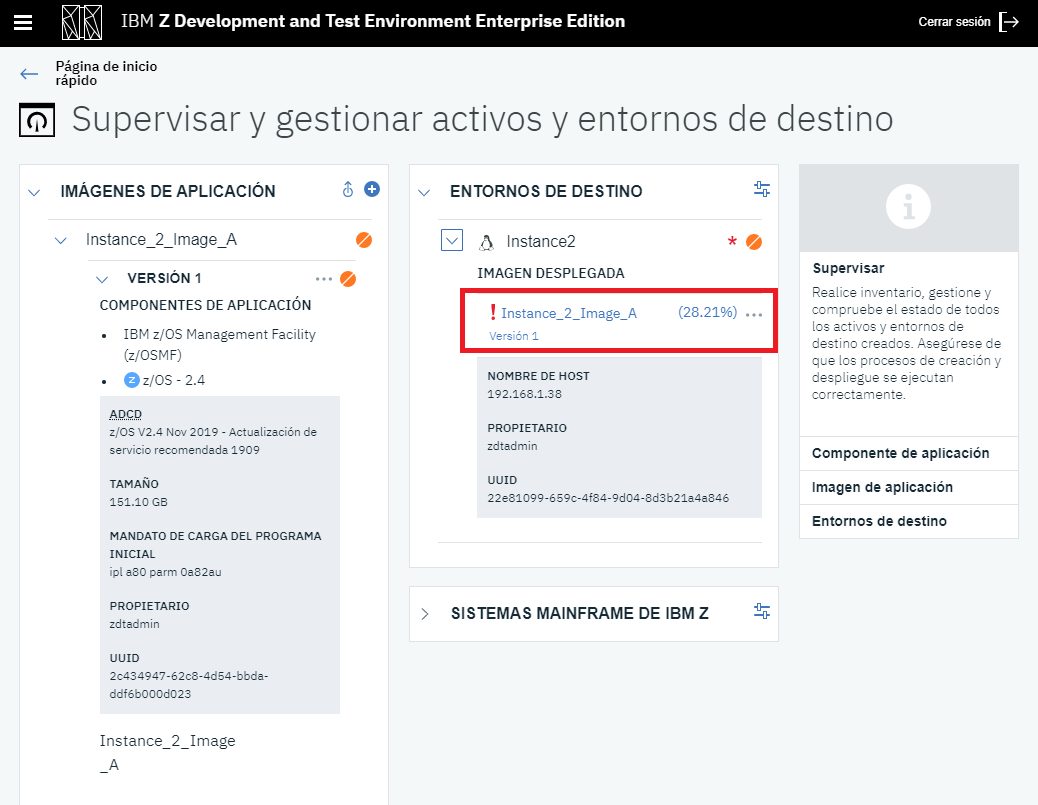Open Entornos de destino help item
The width and height of the screenshot is (1038, 805).
point(908,521)
